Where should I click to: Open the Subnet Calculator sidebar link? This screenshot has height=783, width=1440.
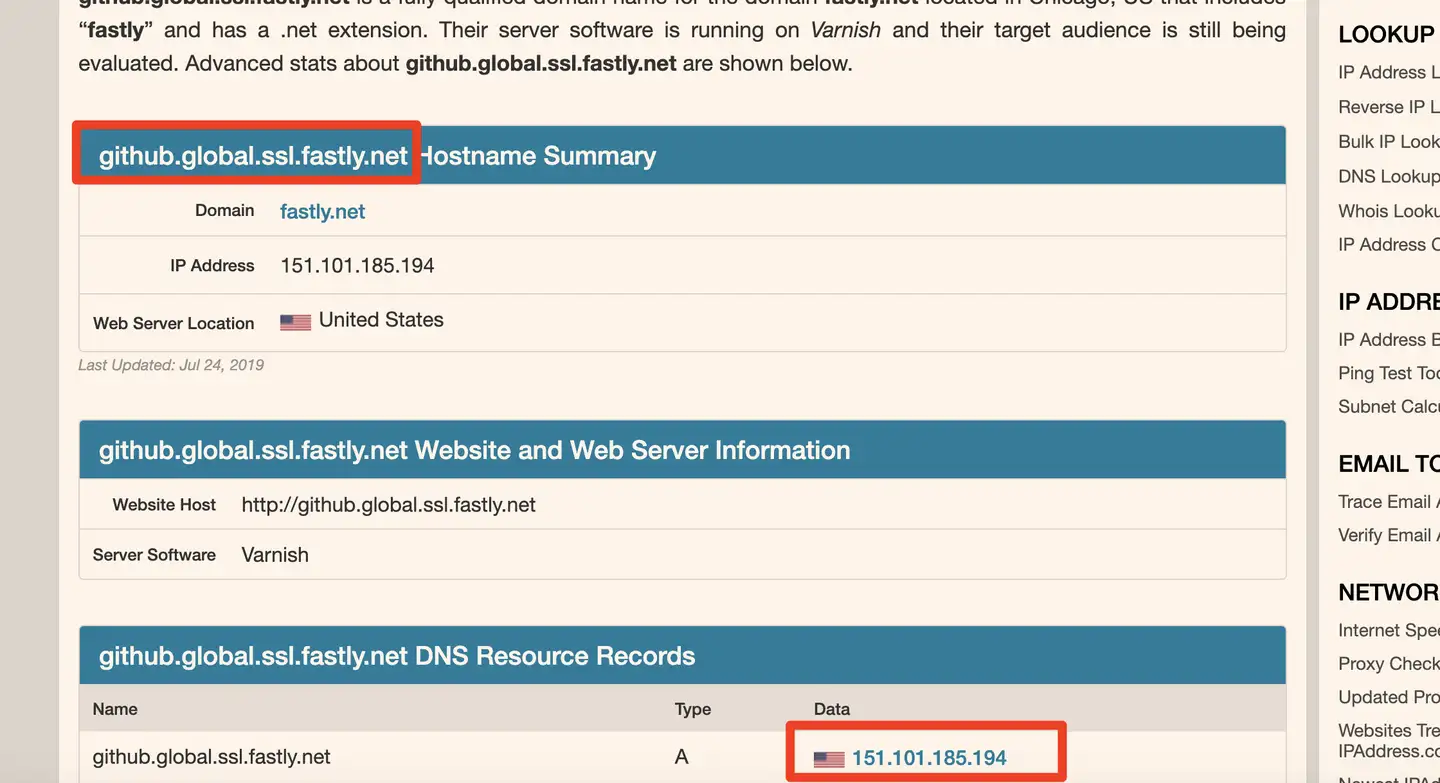1388,406
